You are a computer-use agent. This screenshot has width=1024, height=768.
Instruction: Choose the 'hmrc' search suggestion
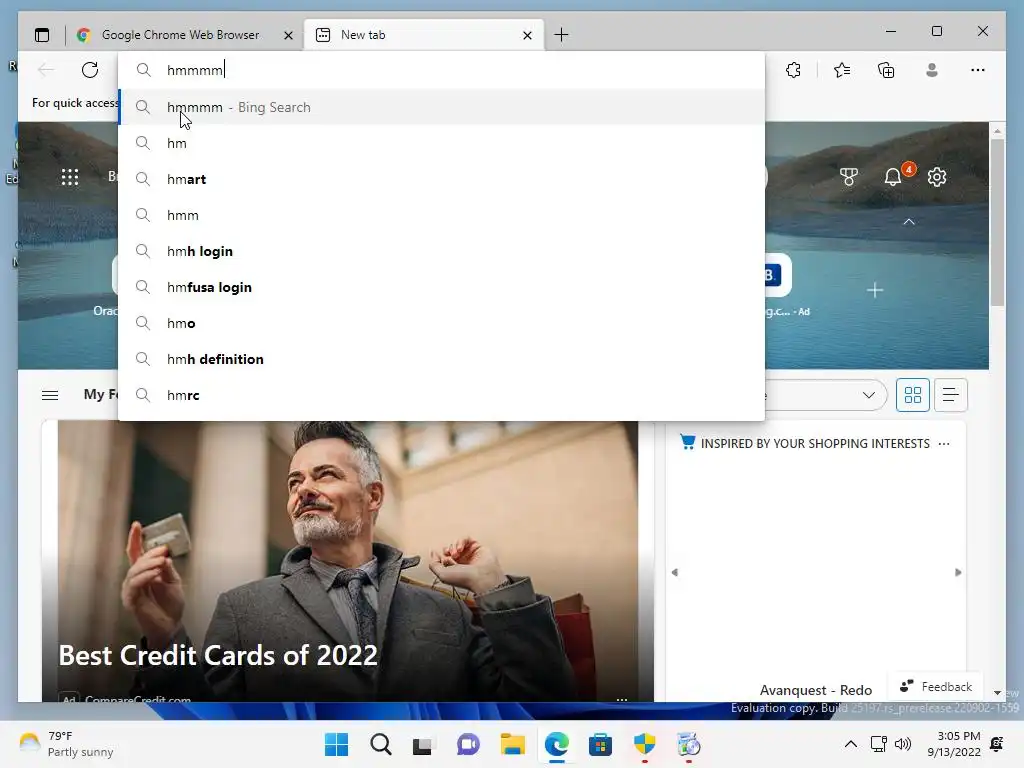point(441,395)
